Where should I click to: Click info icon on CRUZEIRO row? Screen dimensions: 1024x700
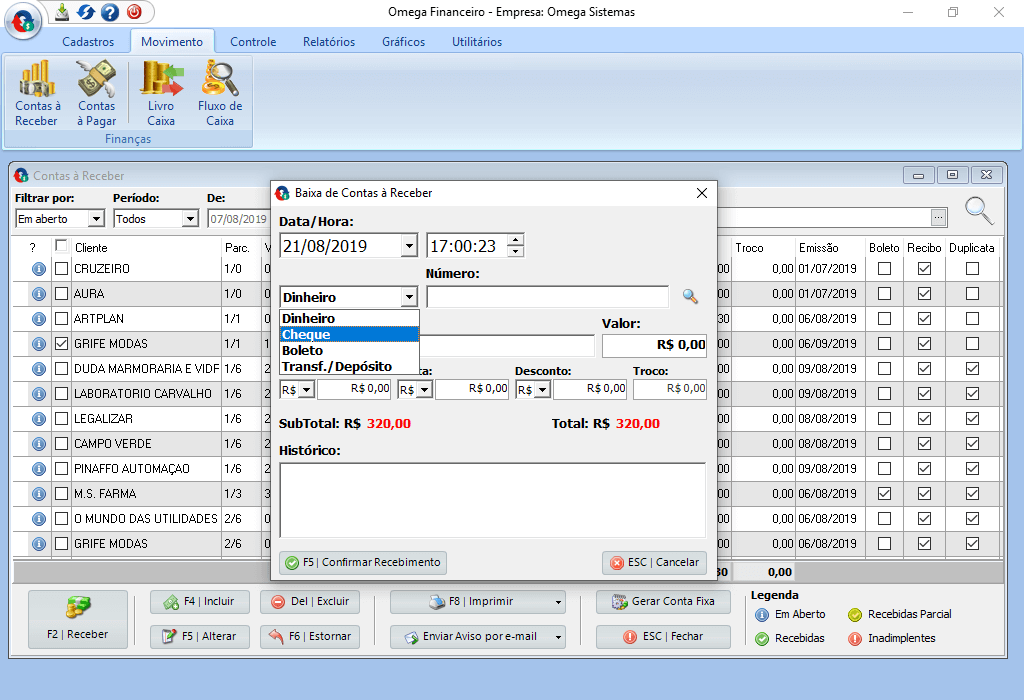coord(39,269)
